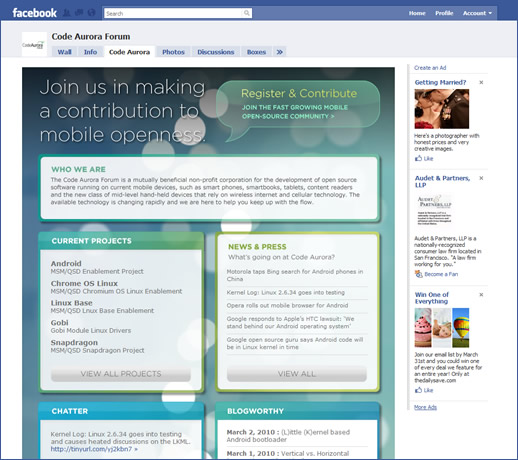Close the Getting Married ad

point(481,82)
